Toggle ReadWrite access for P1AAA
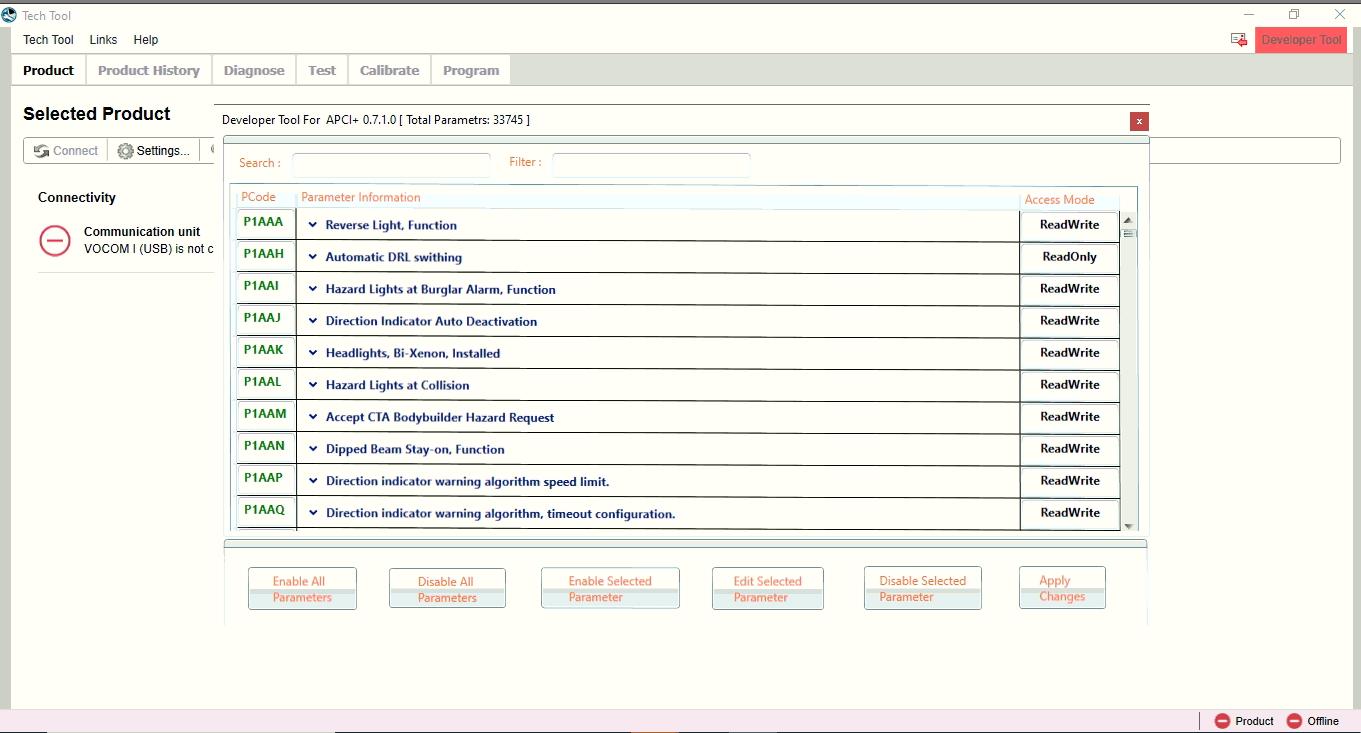This screenshot has height=733, width=1361. (x=1068, y=225)
